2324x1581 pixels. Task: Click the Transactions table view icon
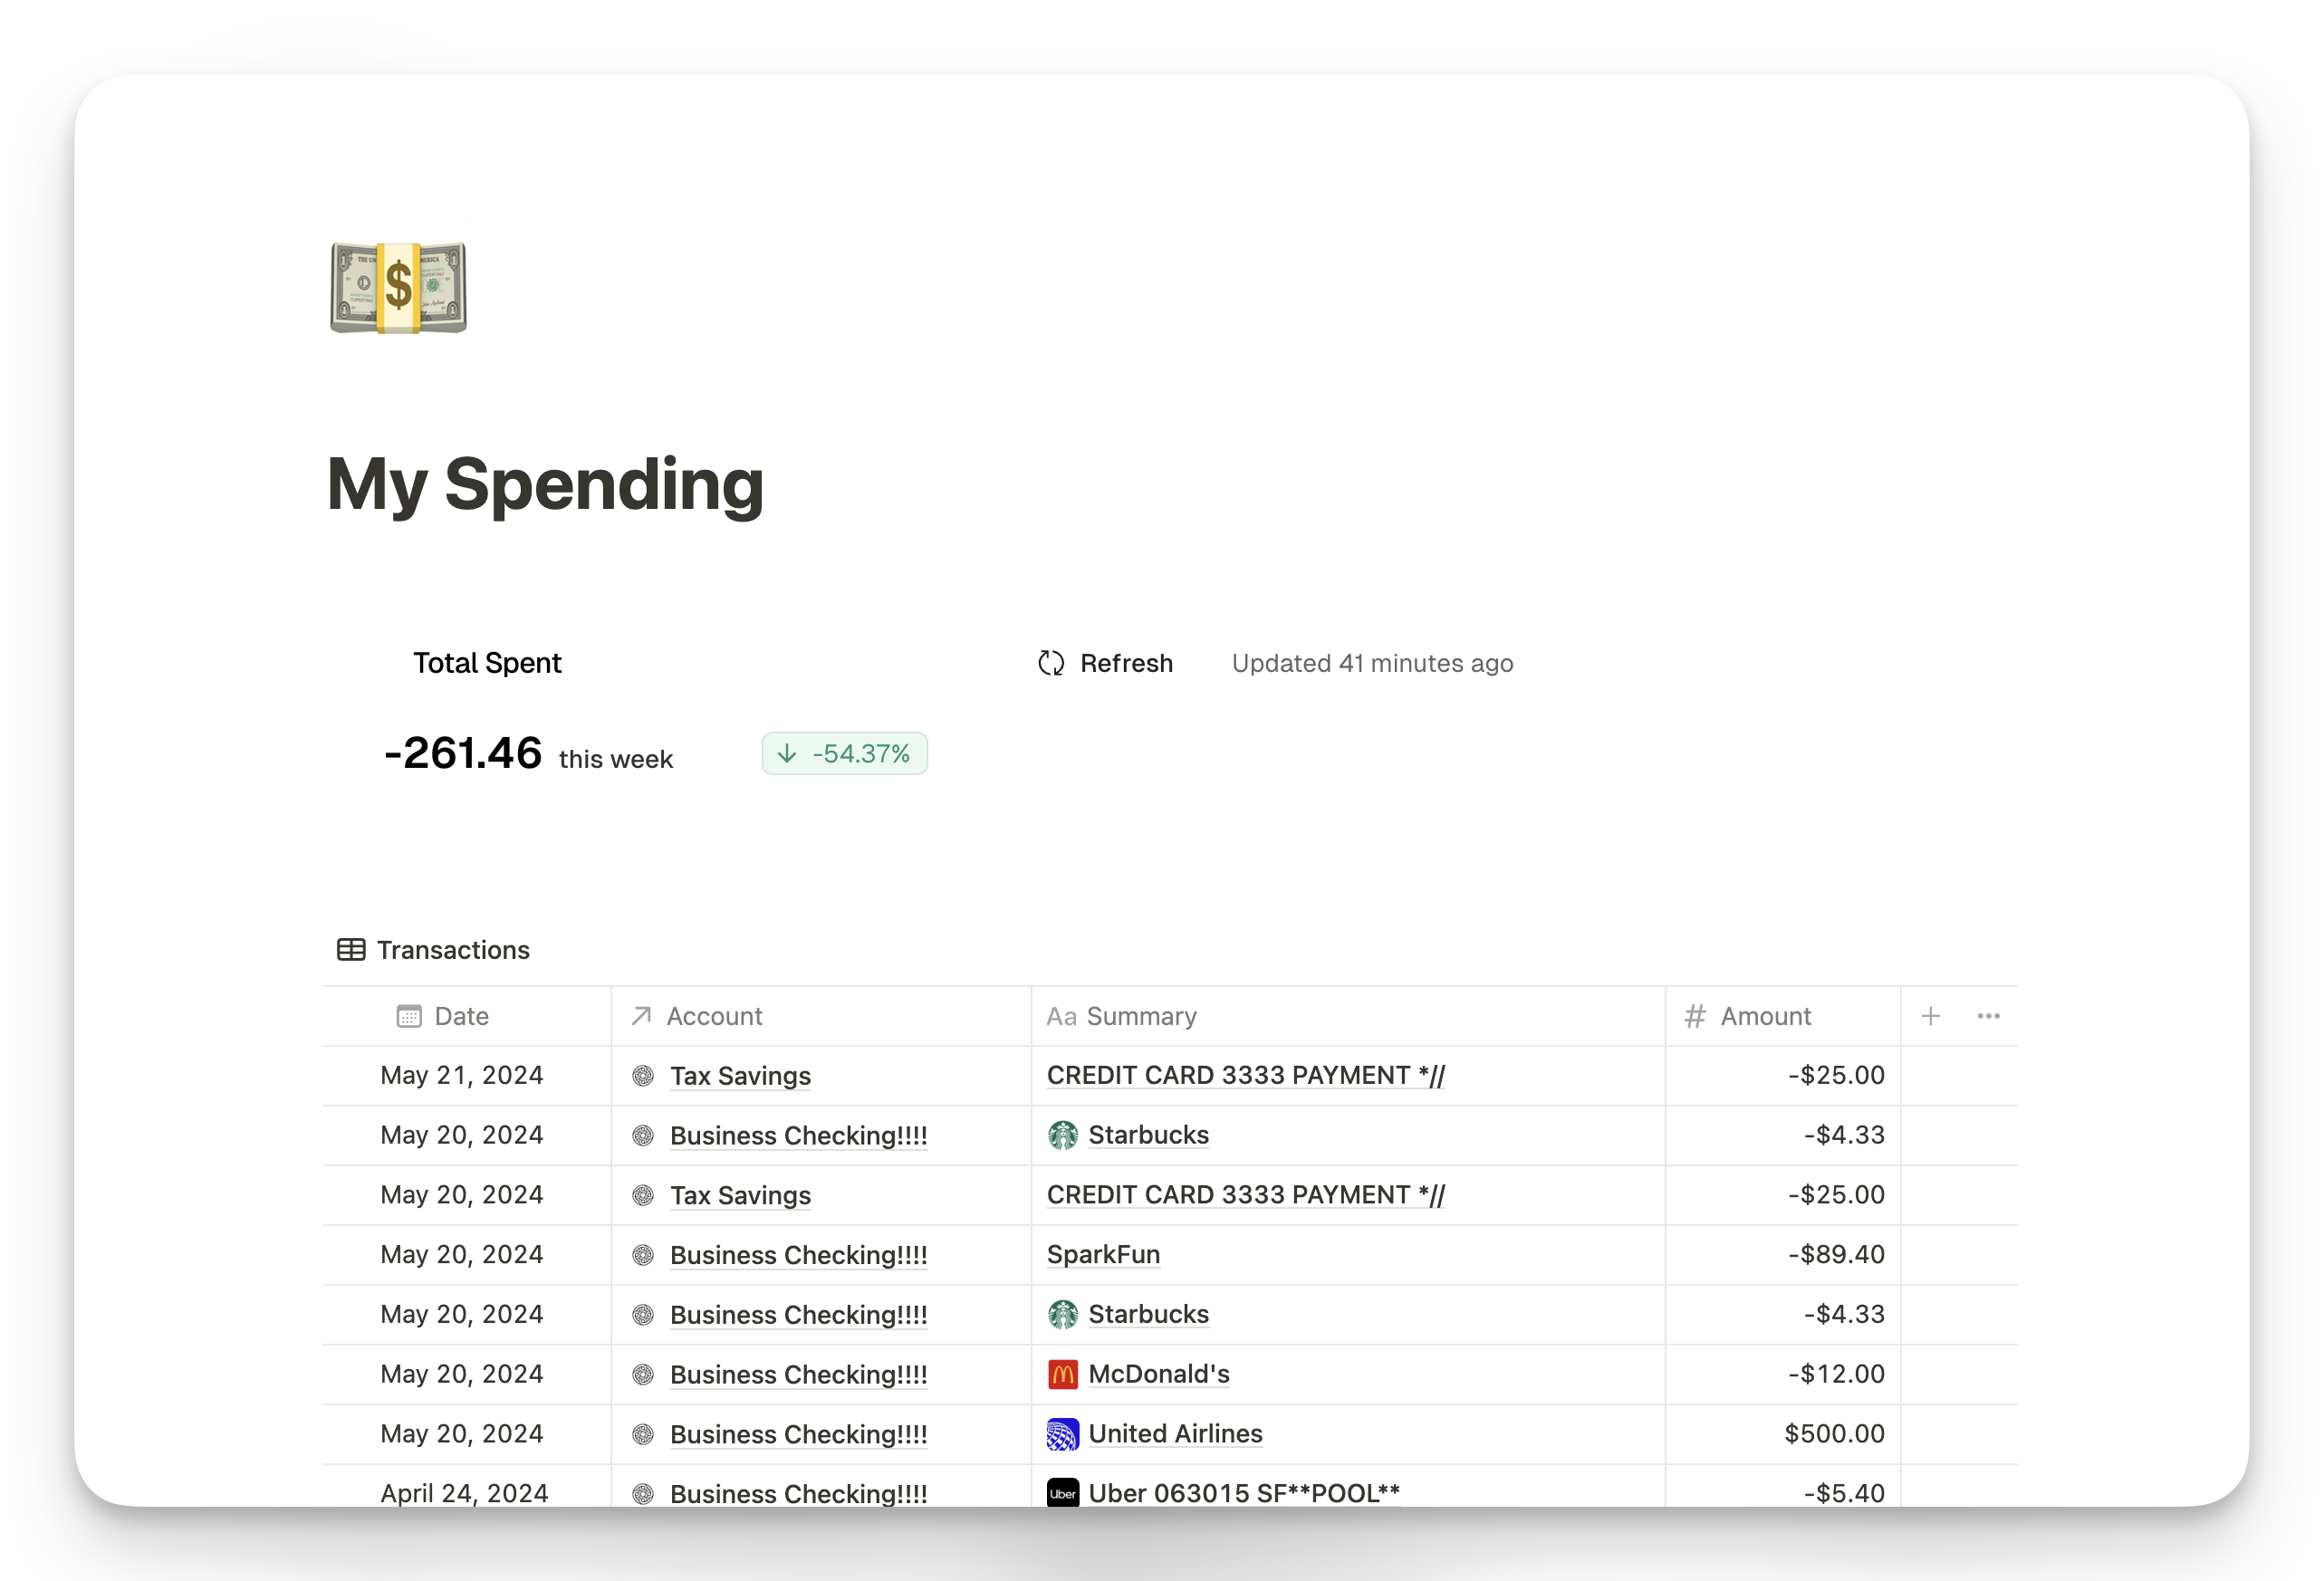[351, 950]
